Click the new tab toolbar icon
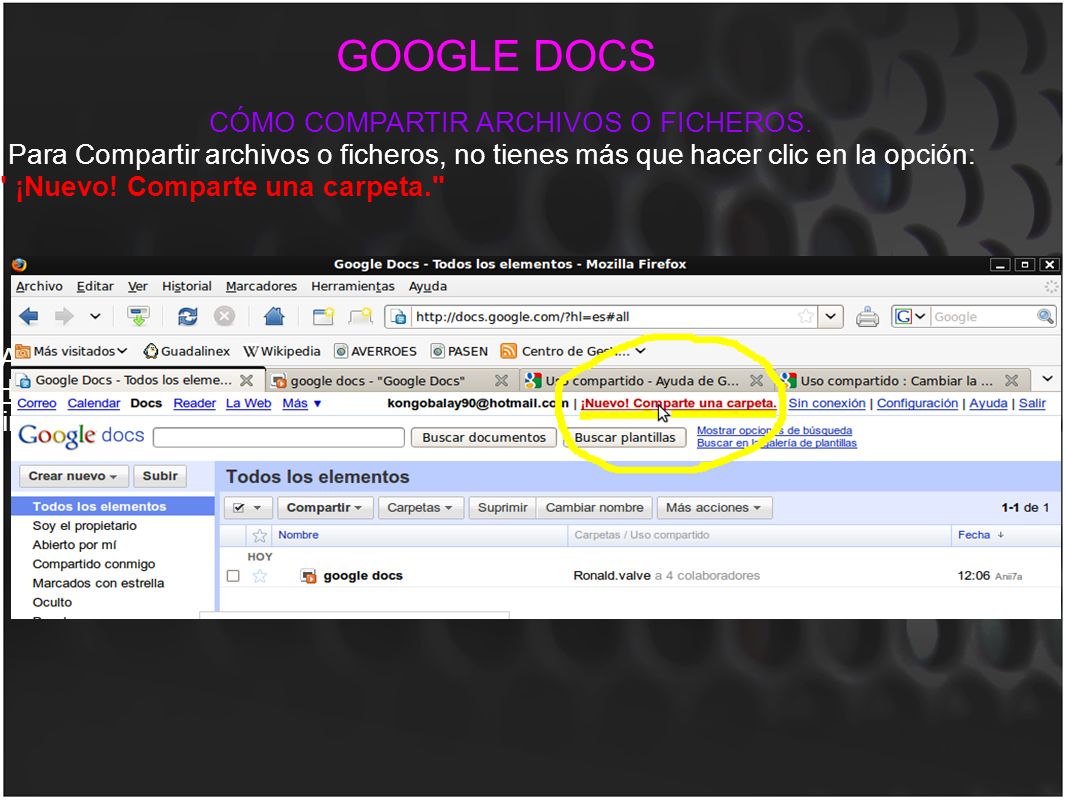1066x800 pixels. tap(324, 316)
